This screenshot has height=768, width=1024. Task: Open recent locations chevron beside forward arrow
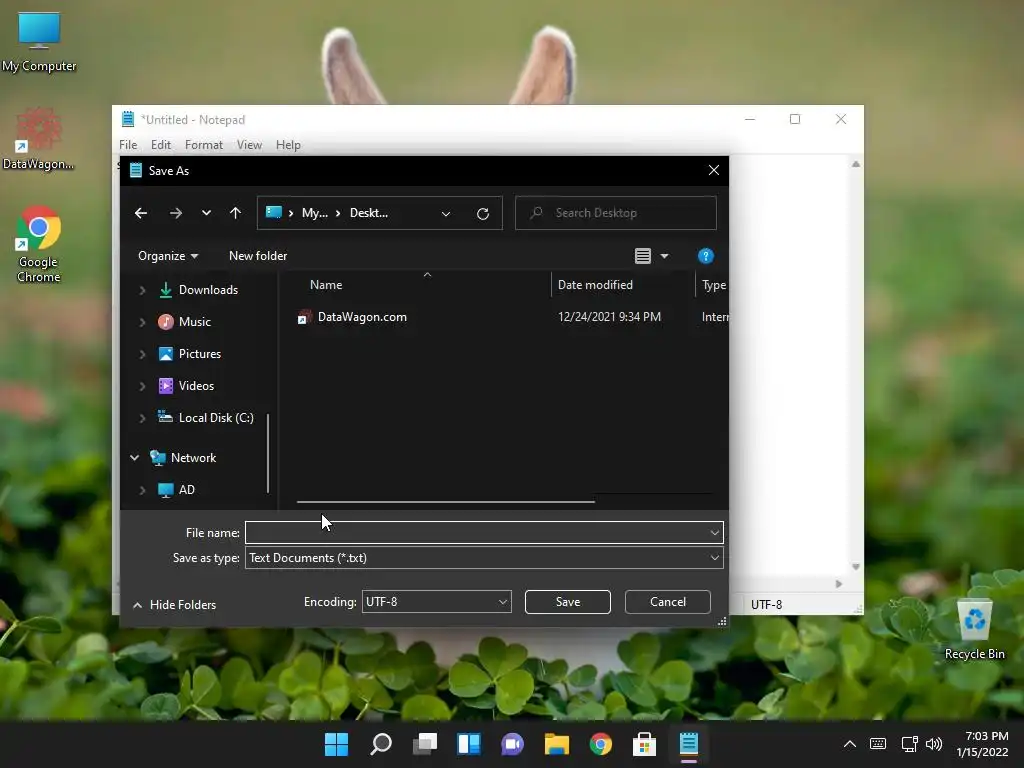[206, 213]
